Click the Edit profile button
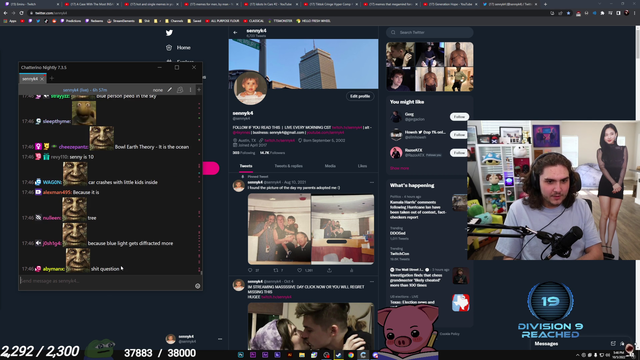The height and width of the screenshot is (360, 640). tap(360, 96)
